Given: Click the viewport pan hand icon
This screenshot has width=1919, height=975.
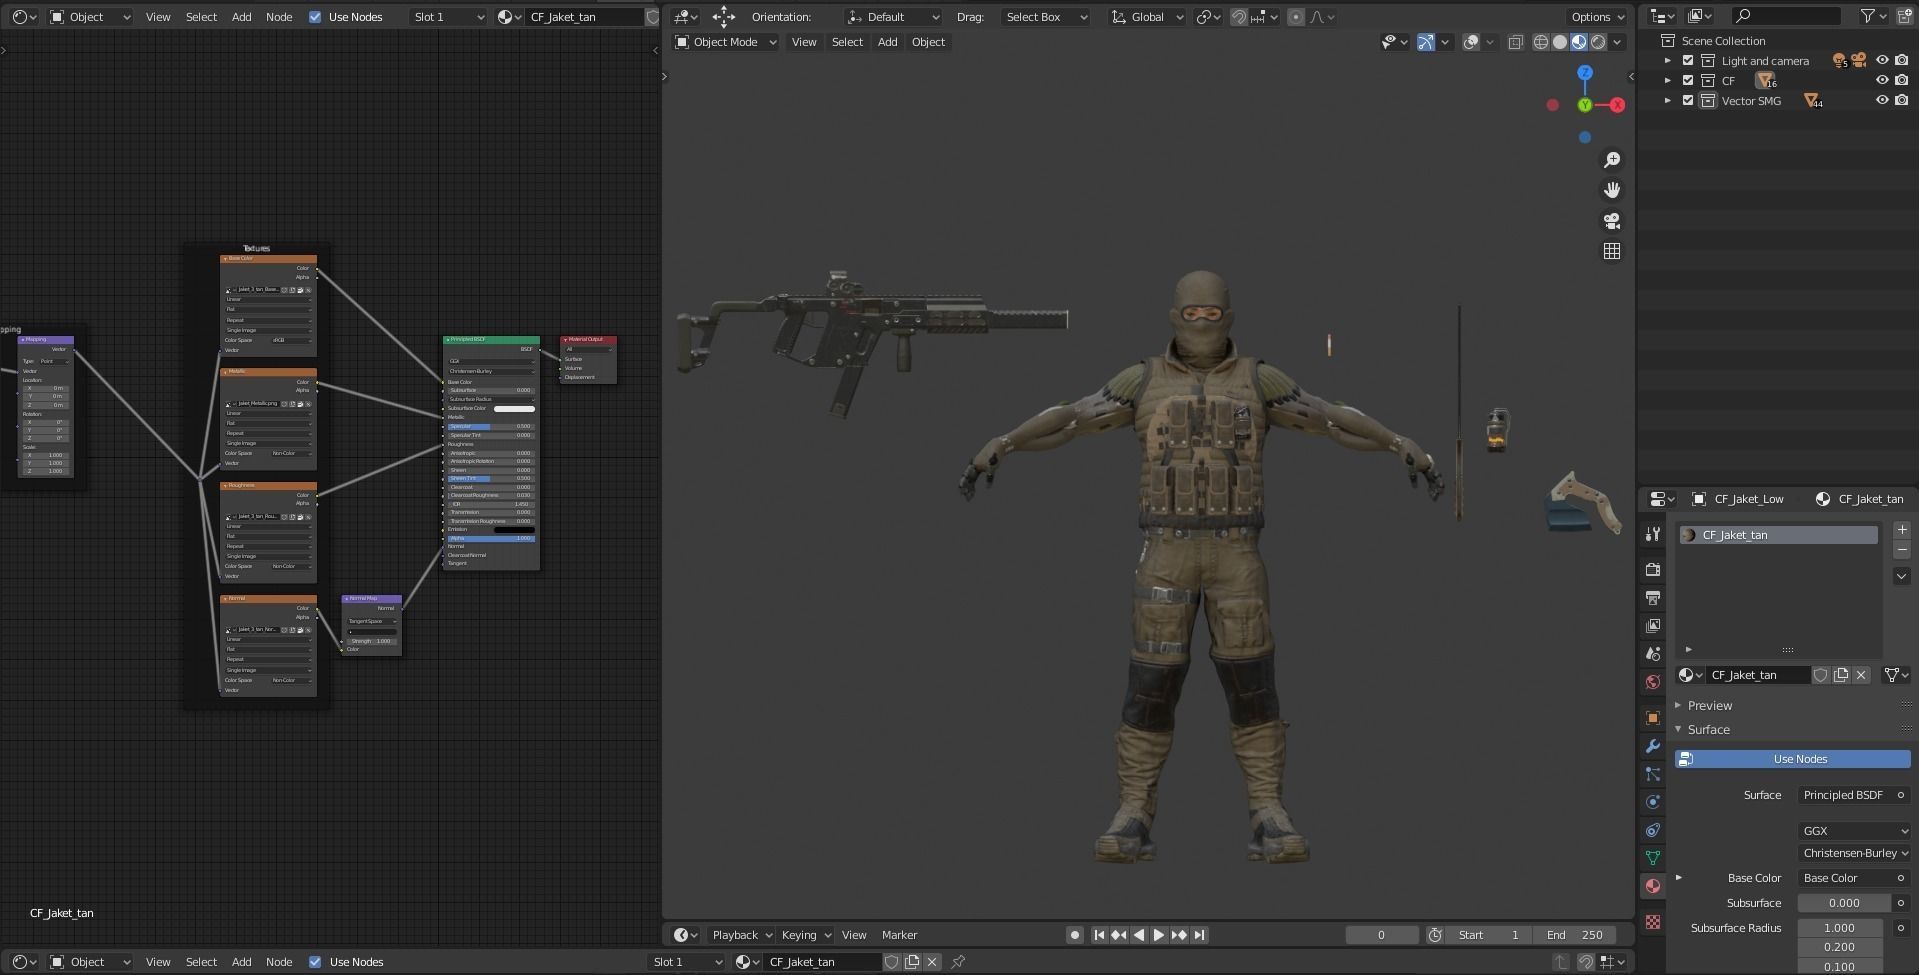Looking at the screenshot, I should 1612,190.
